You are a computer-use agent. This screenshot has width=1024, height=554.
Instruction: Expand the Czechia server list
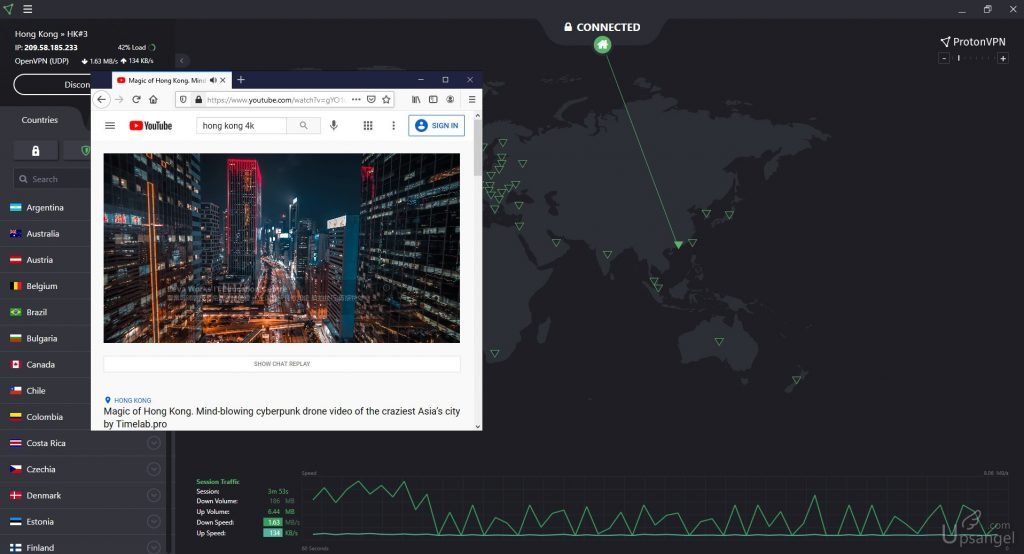pos(153,469)
